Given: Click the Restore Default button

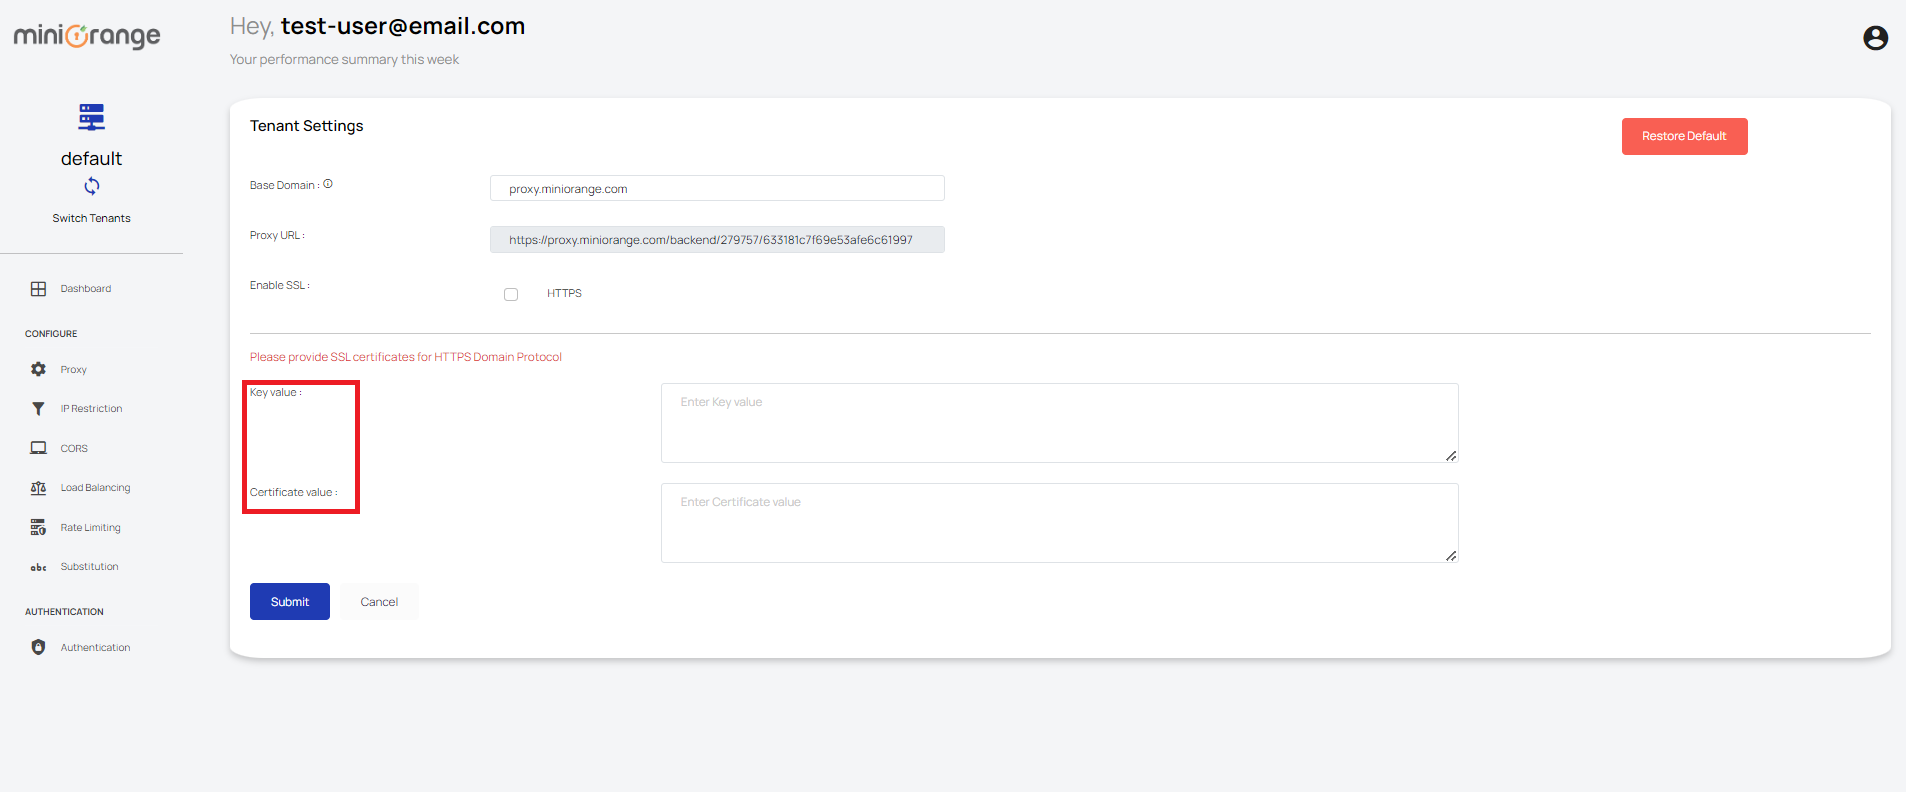Looking at the screenshot, I should point(1684,136).
